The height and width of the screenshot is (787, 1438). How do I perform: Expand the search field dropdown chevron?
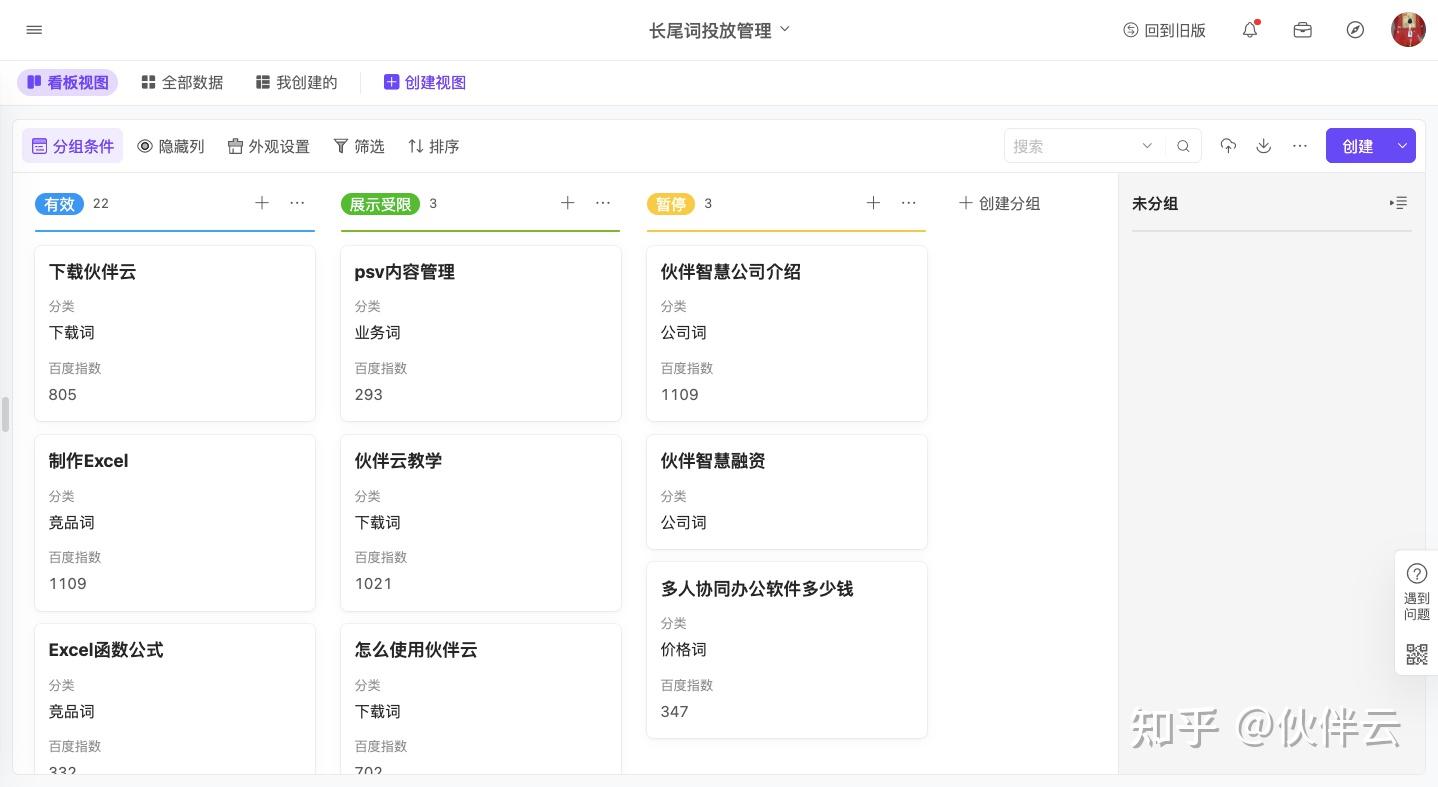(x=1147, y=146)
